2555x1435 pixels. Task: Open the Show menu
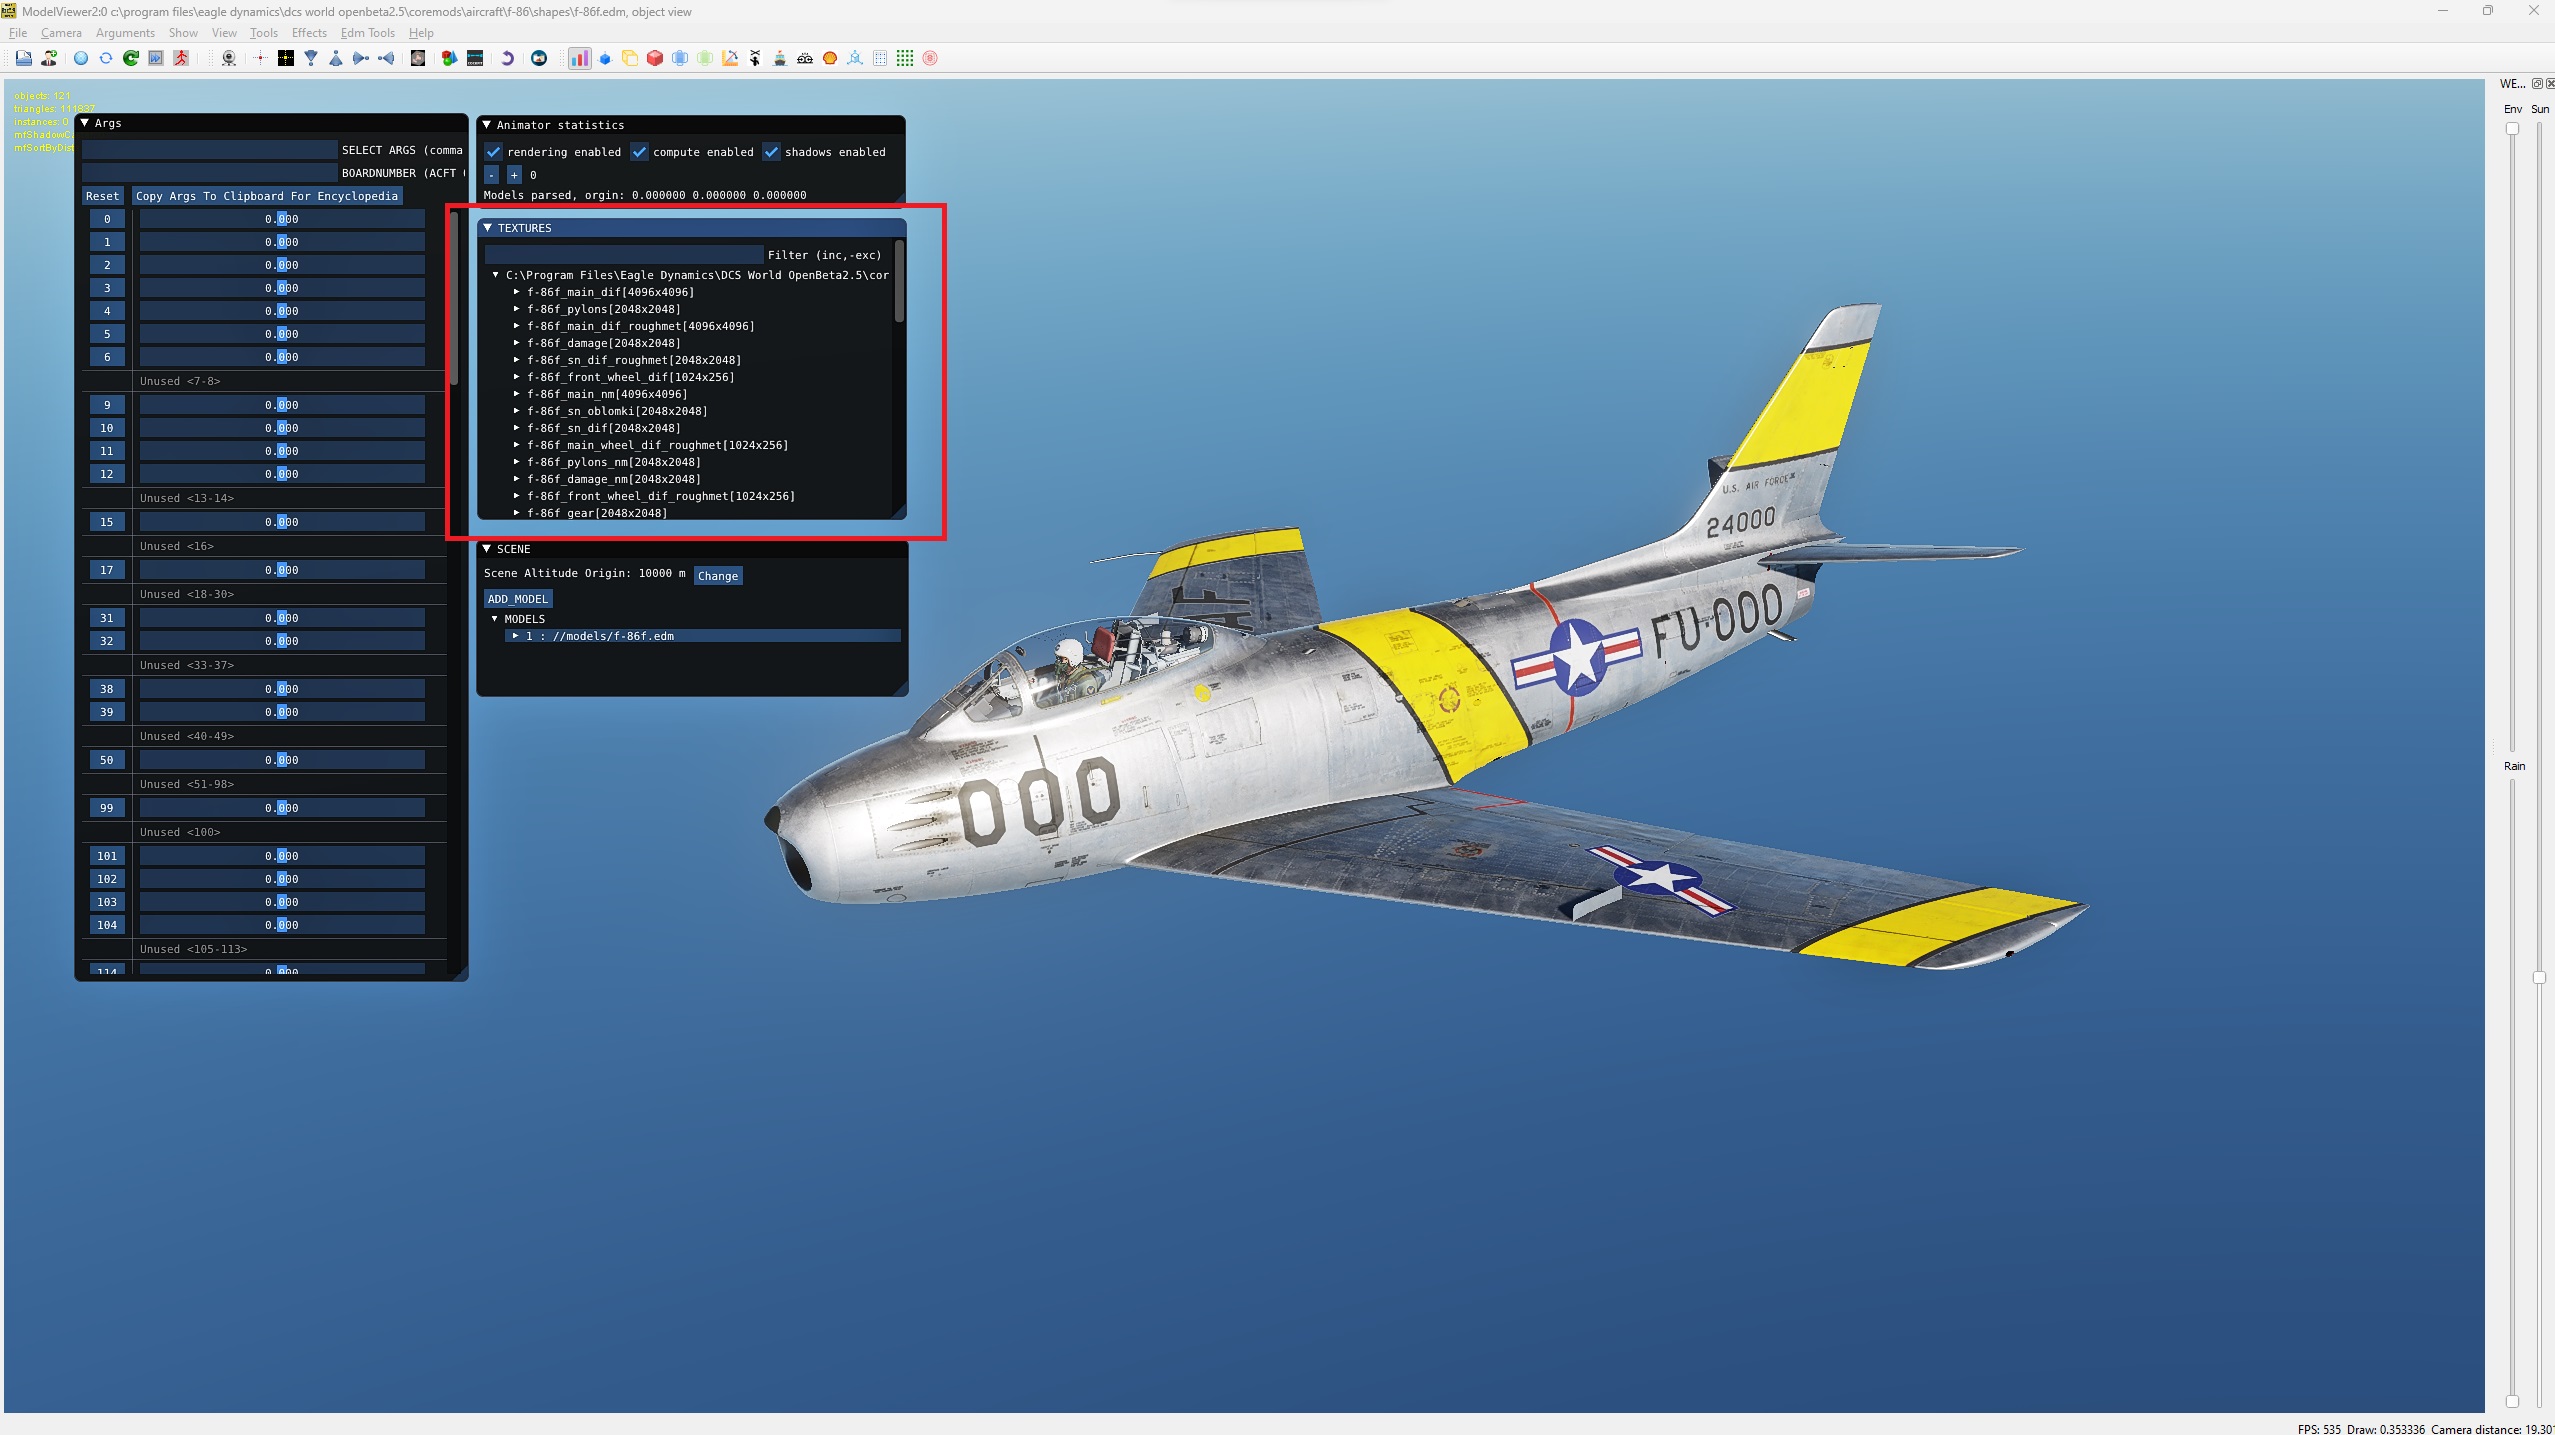click(183, 33)
